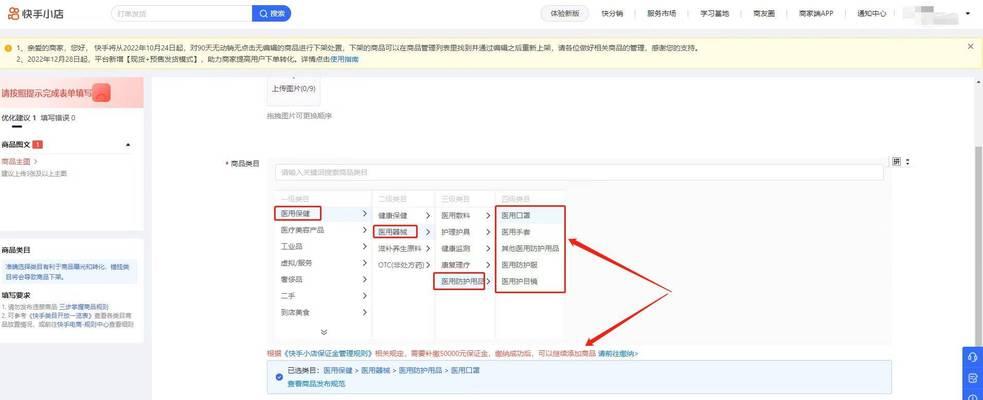
Task: Click the blue checkmark icon beside 已选类目
Action: click(278, 377)
